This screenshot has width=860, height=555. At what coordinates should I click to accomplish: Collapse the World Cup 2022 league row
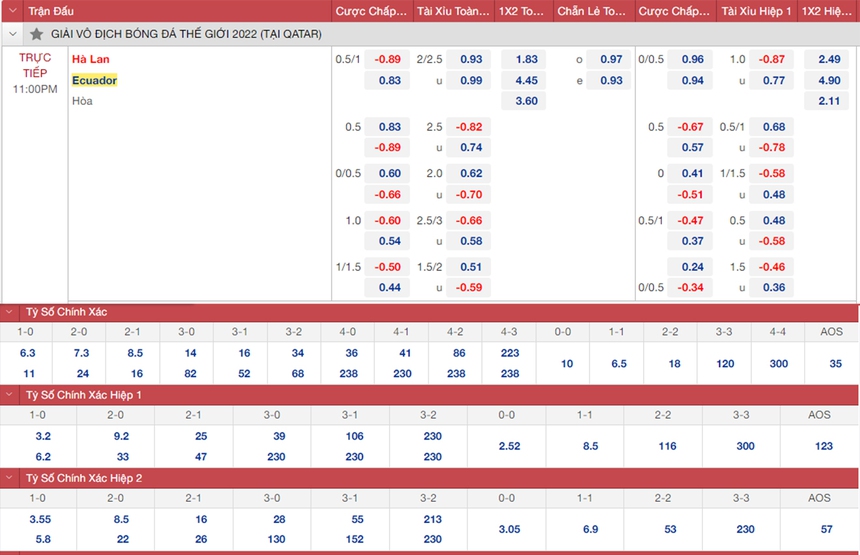pyautogui.click(x=12, y=34)
